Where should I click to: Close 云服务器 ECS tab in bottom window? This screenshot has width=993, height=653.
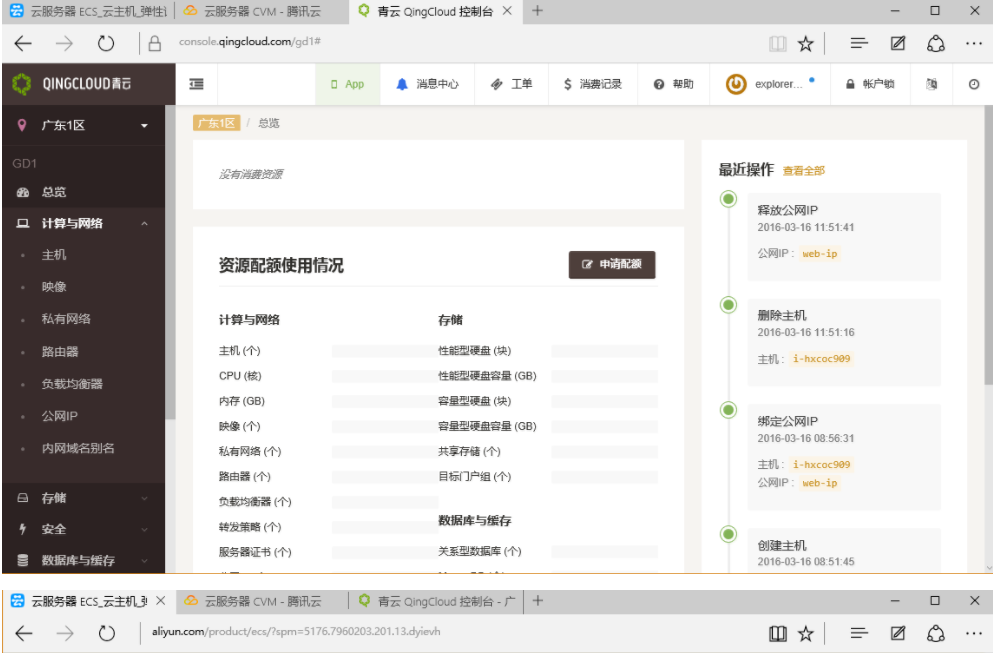[160, 600]
